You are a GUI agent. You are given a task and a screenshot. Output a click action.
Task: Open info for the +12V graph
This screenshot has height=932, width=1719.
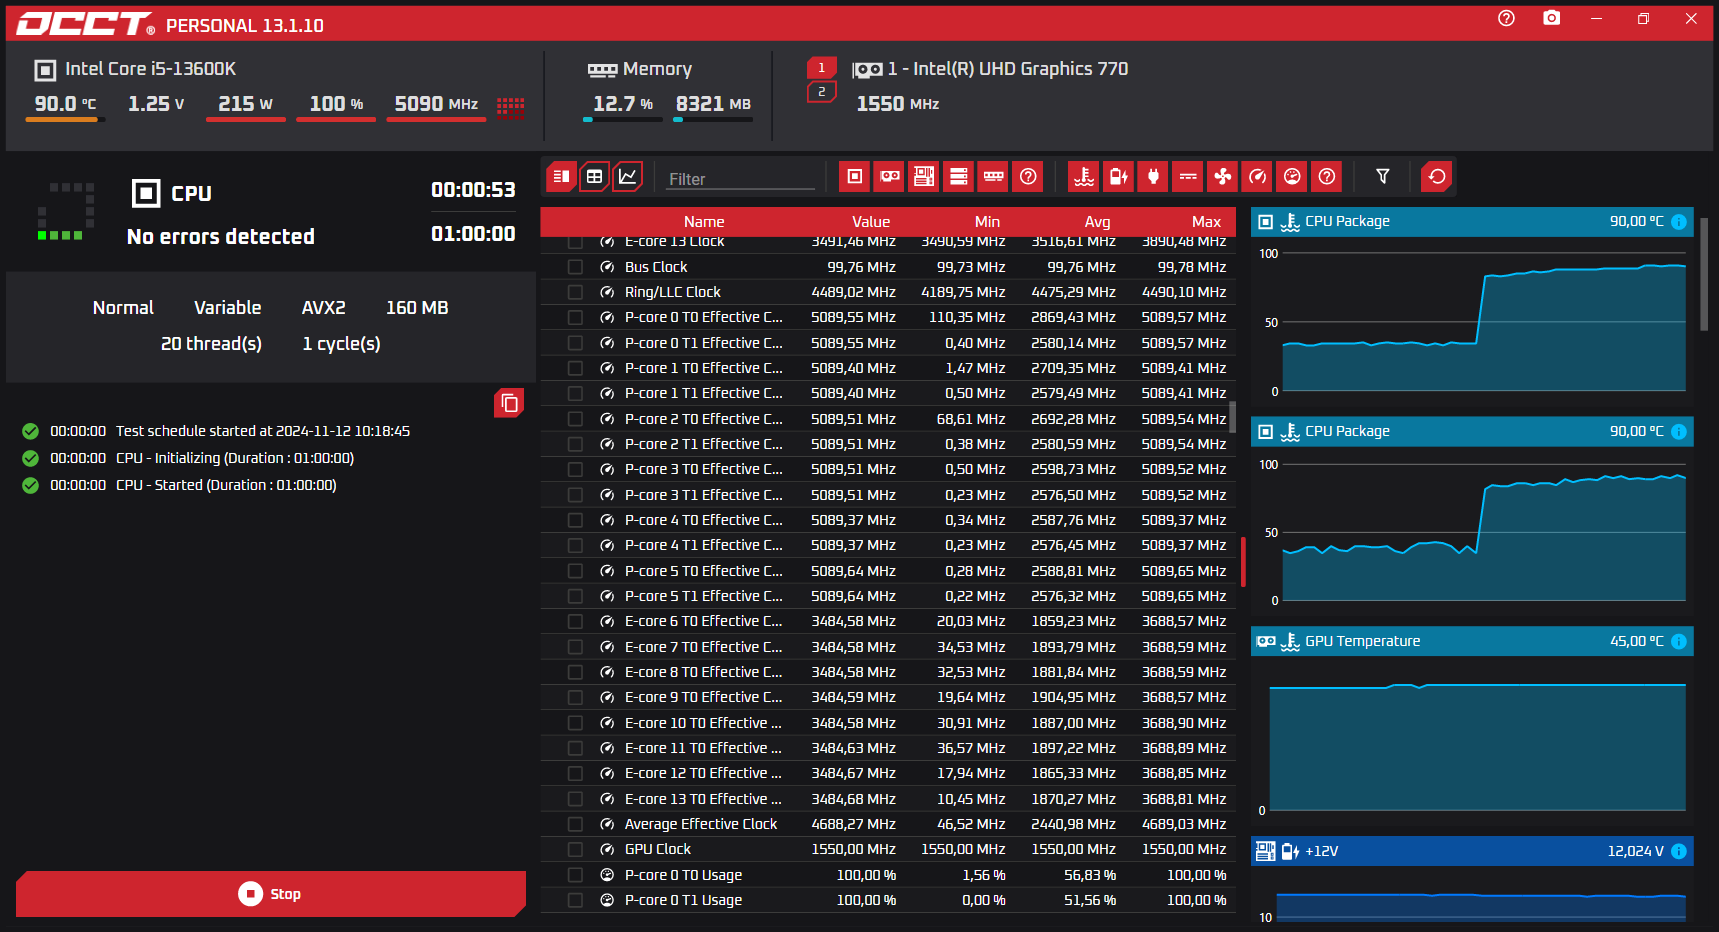(x=1679, y=852)
